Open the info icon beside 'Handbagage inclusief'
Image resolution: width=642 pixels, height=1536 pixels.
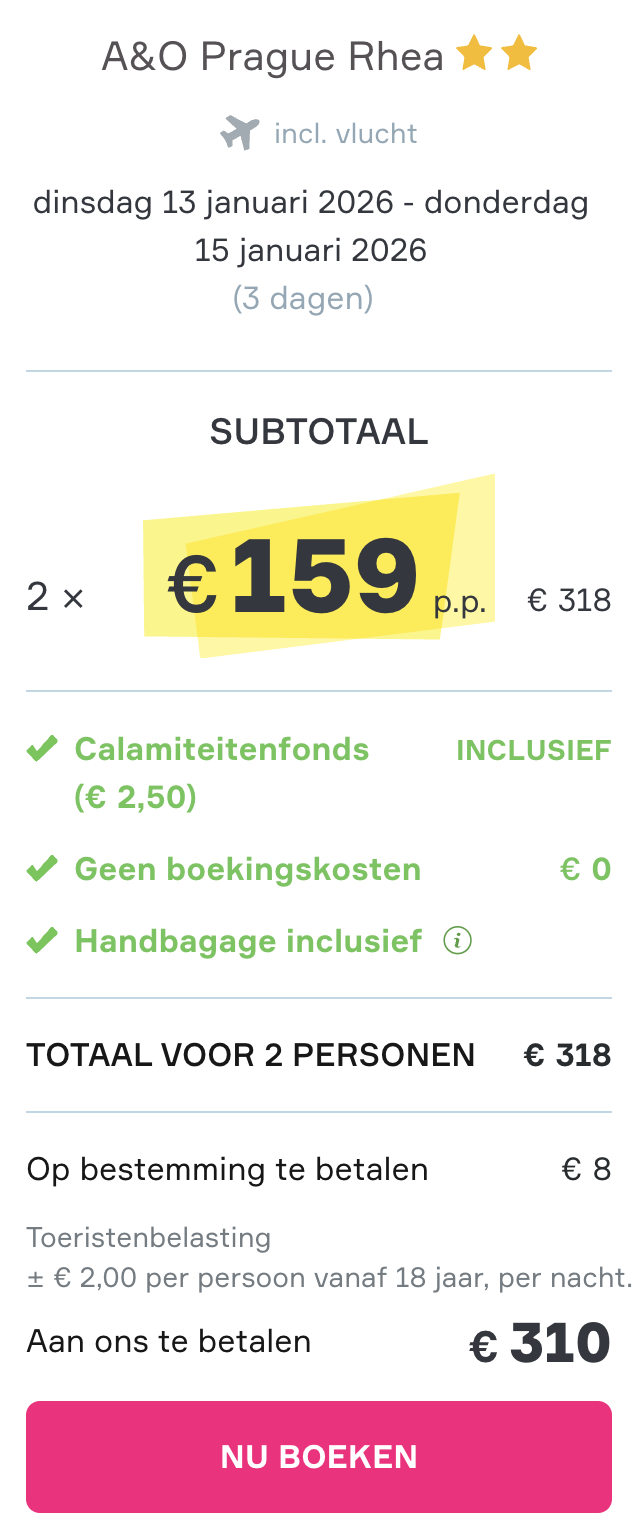(x=458, y=941)
